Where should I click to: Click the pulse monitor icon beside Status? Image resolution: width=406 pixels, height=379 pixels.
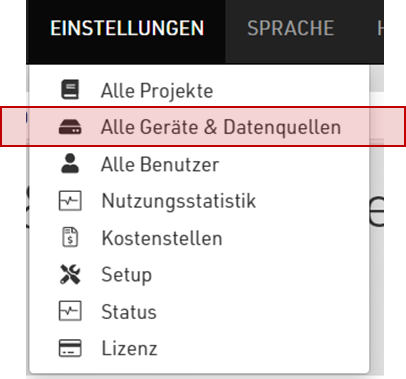(70, 311)
